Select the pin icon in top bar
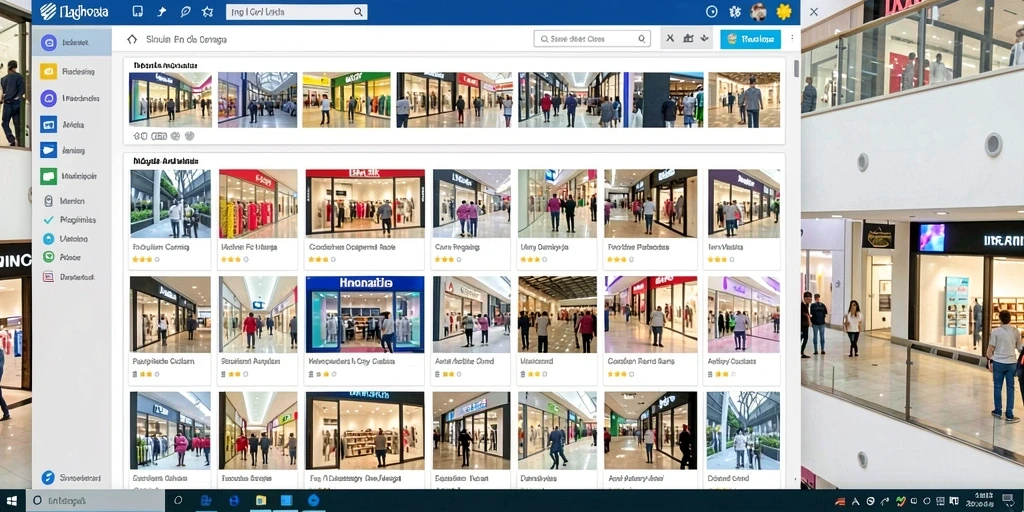The height and width of the screenshot is (512, 1024). (162, 12)
